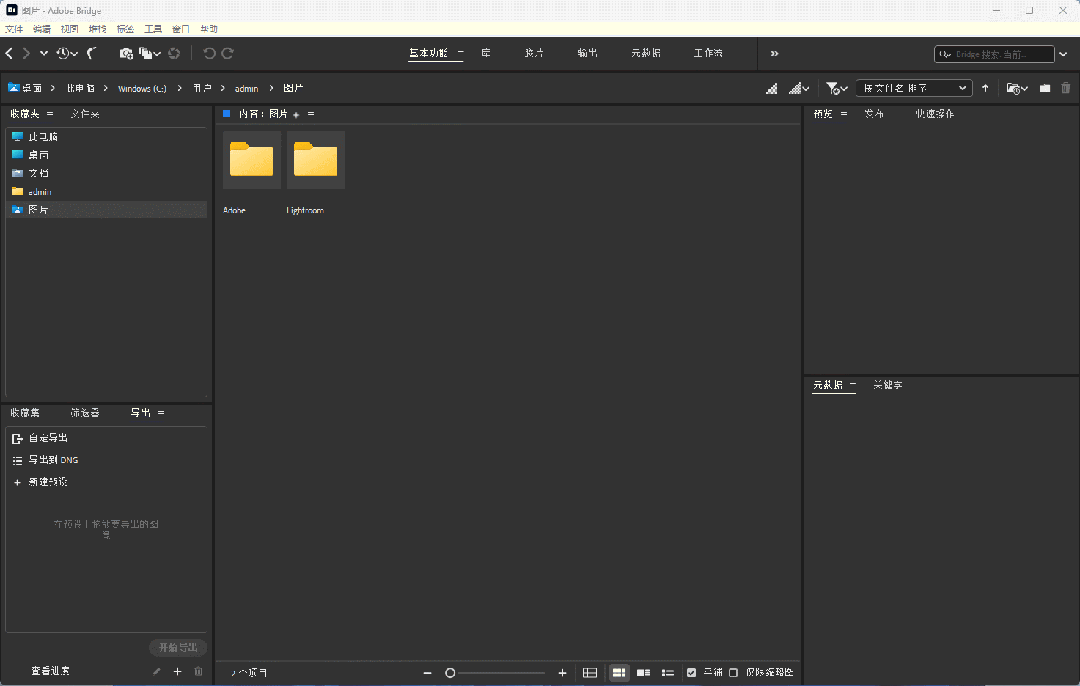Click the rotate clockwise icon
The image size is (1080, 686).
[x=228, y=52]
